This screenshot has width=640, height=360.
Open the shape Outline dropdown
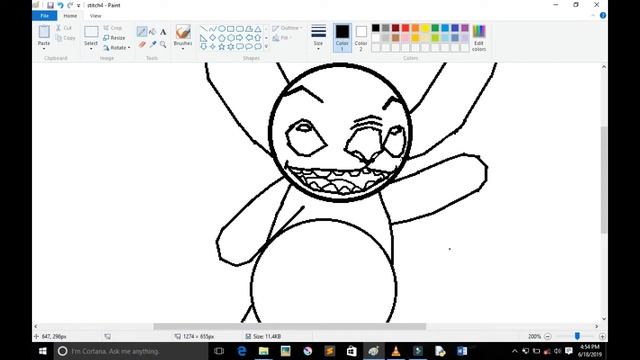pyautogui.click(x=287, y=28)
